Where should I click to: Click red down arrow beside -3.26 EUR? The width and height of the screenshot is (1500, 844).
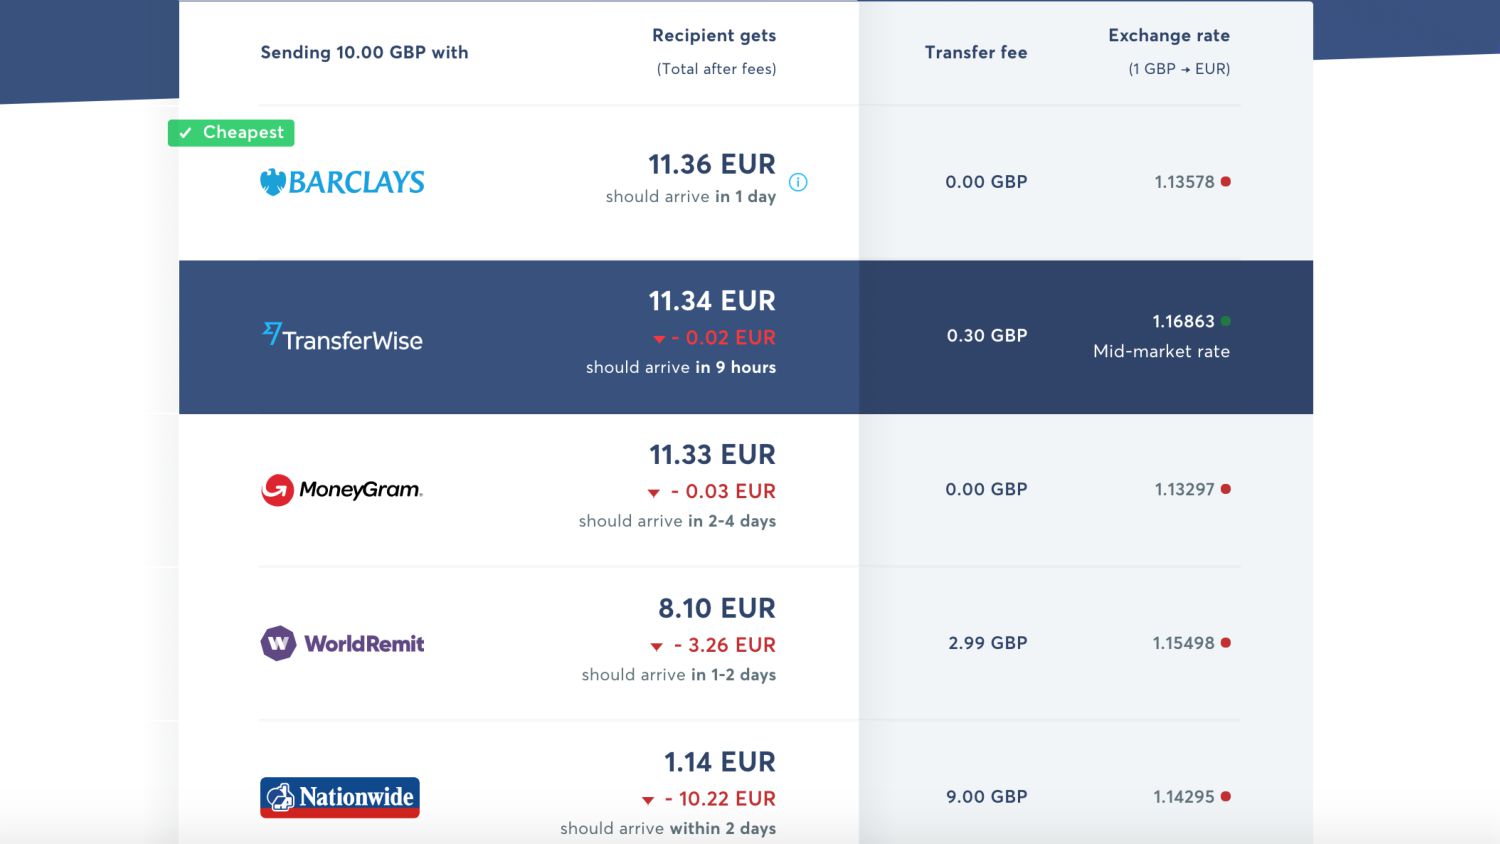[x=656, y=647]
